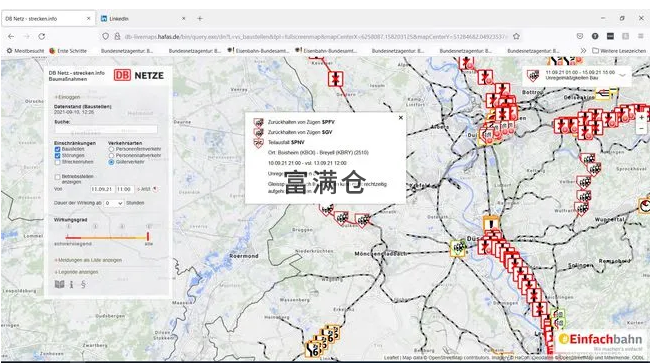Select the Personenfernverkehr radio button

(111, 149)
